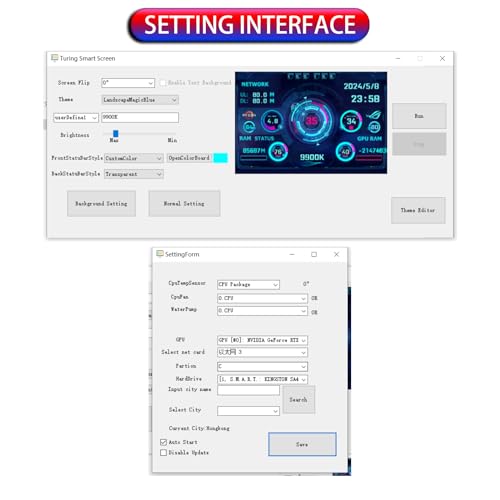The image size is (500, 500).
Task: Click the Select net card label
Action: point(183,352)
